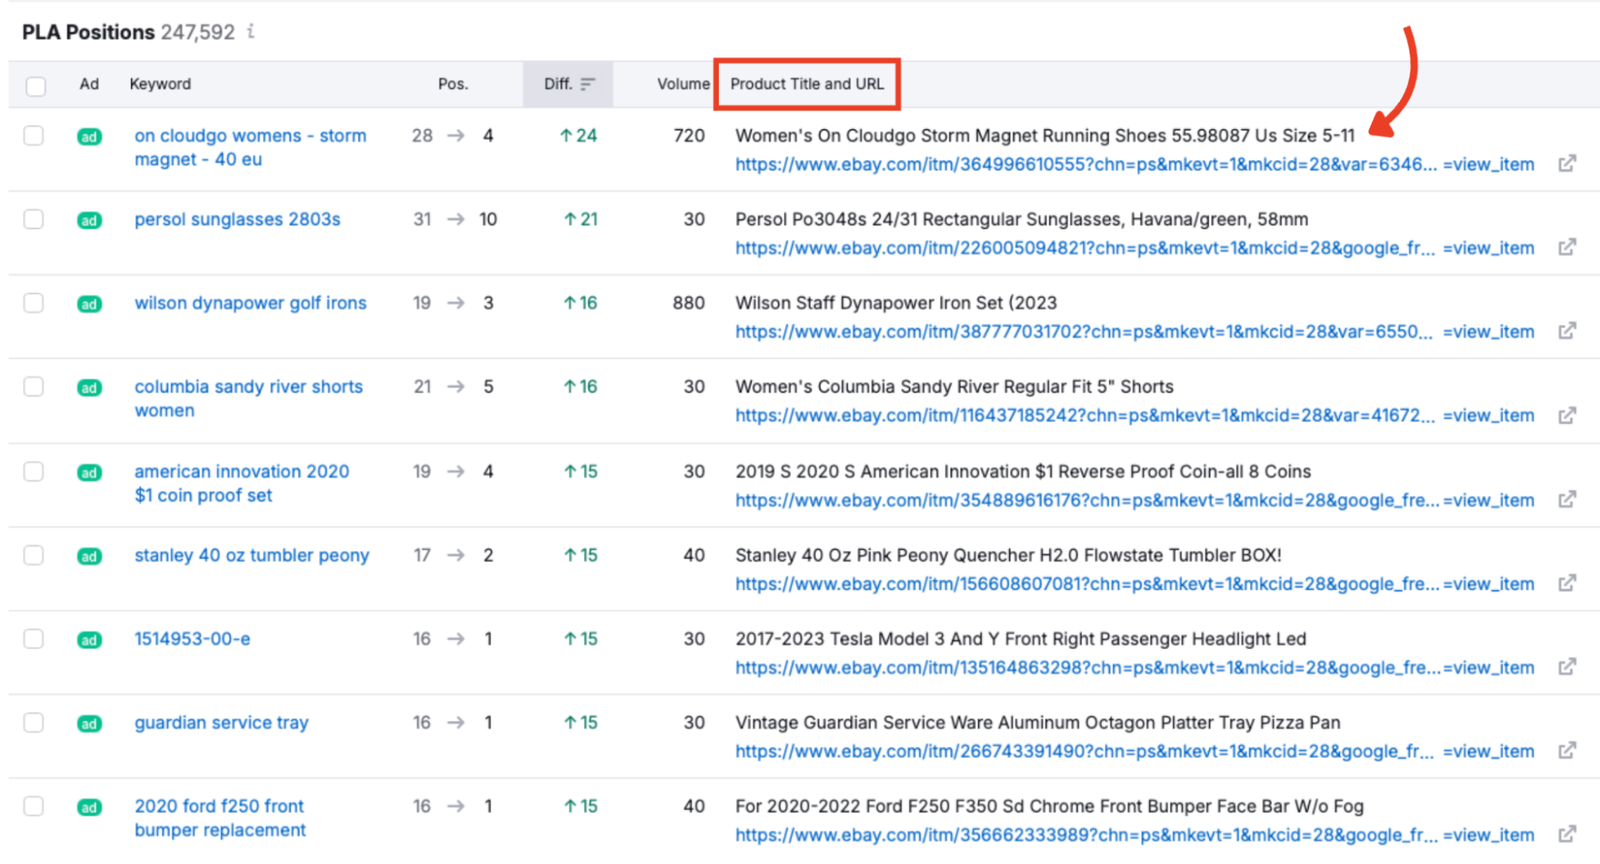Open keyword on cloudgo womens - storm magnet

click(x=250, y=147)
